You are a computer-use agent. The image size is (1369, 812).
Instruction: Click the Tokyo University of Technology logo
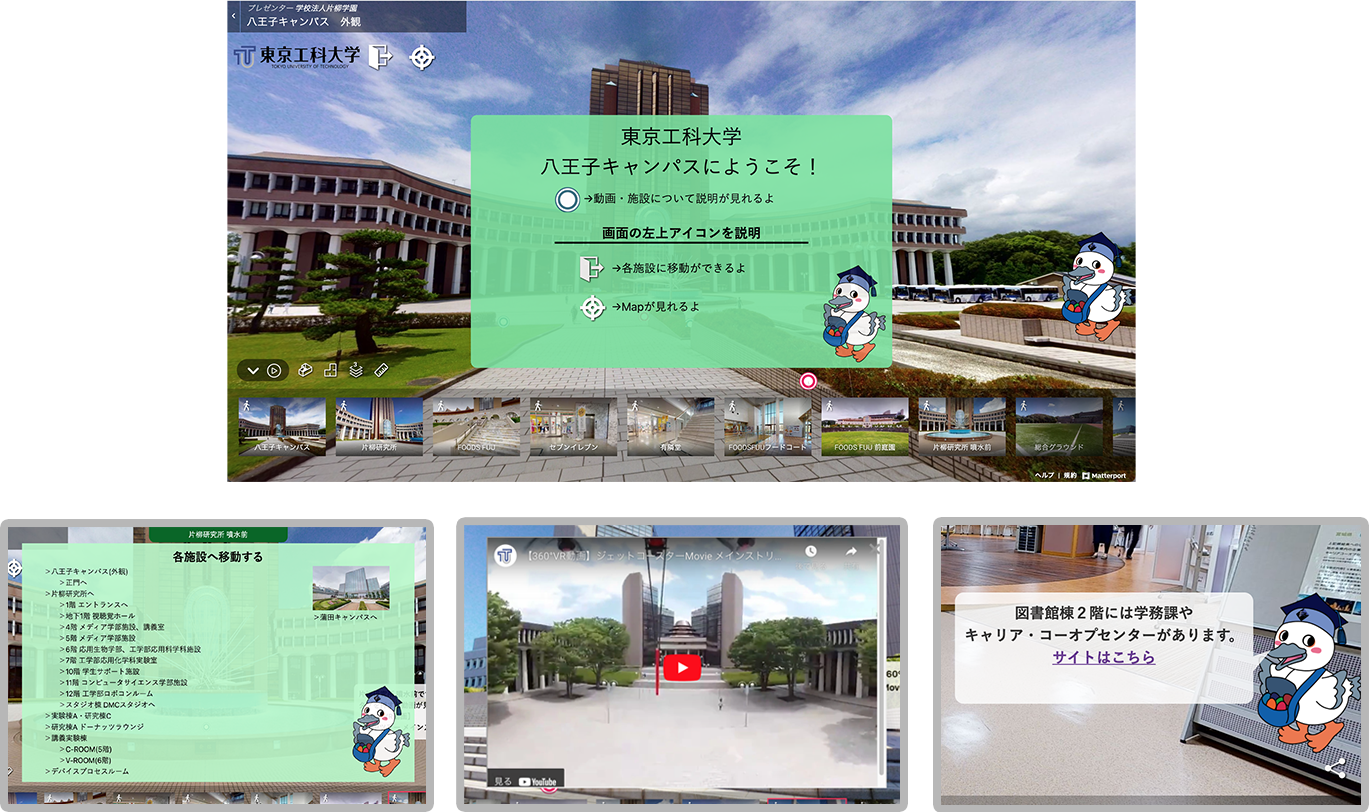coord(296,56)
